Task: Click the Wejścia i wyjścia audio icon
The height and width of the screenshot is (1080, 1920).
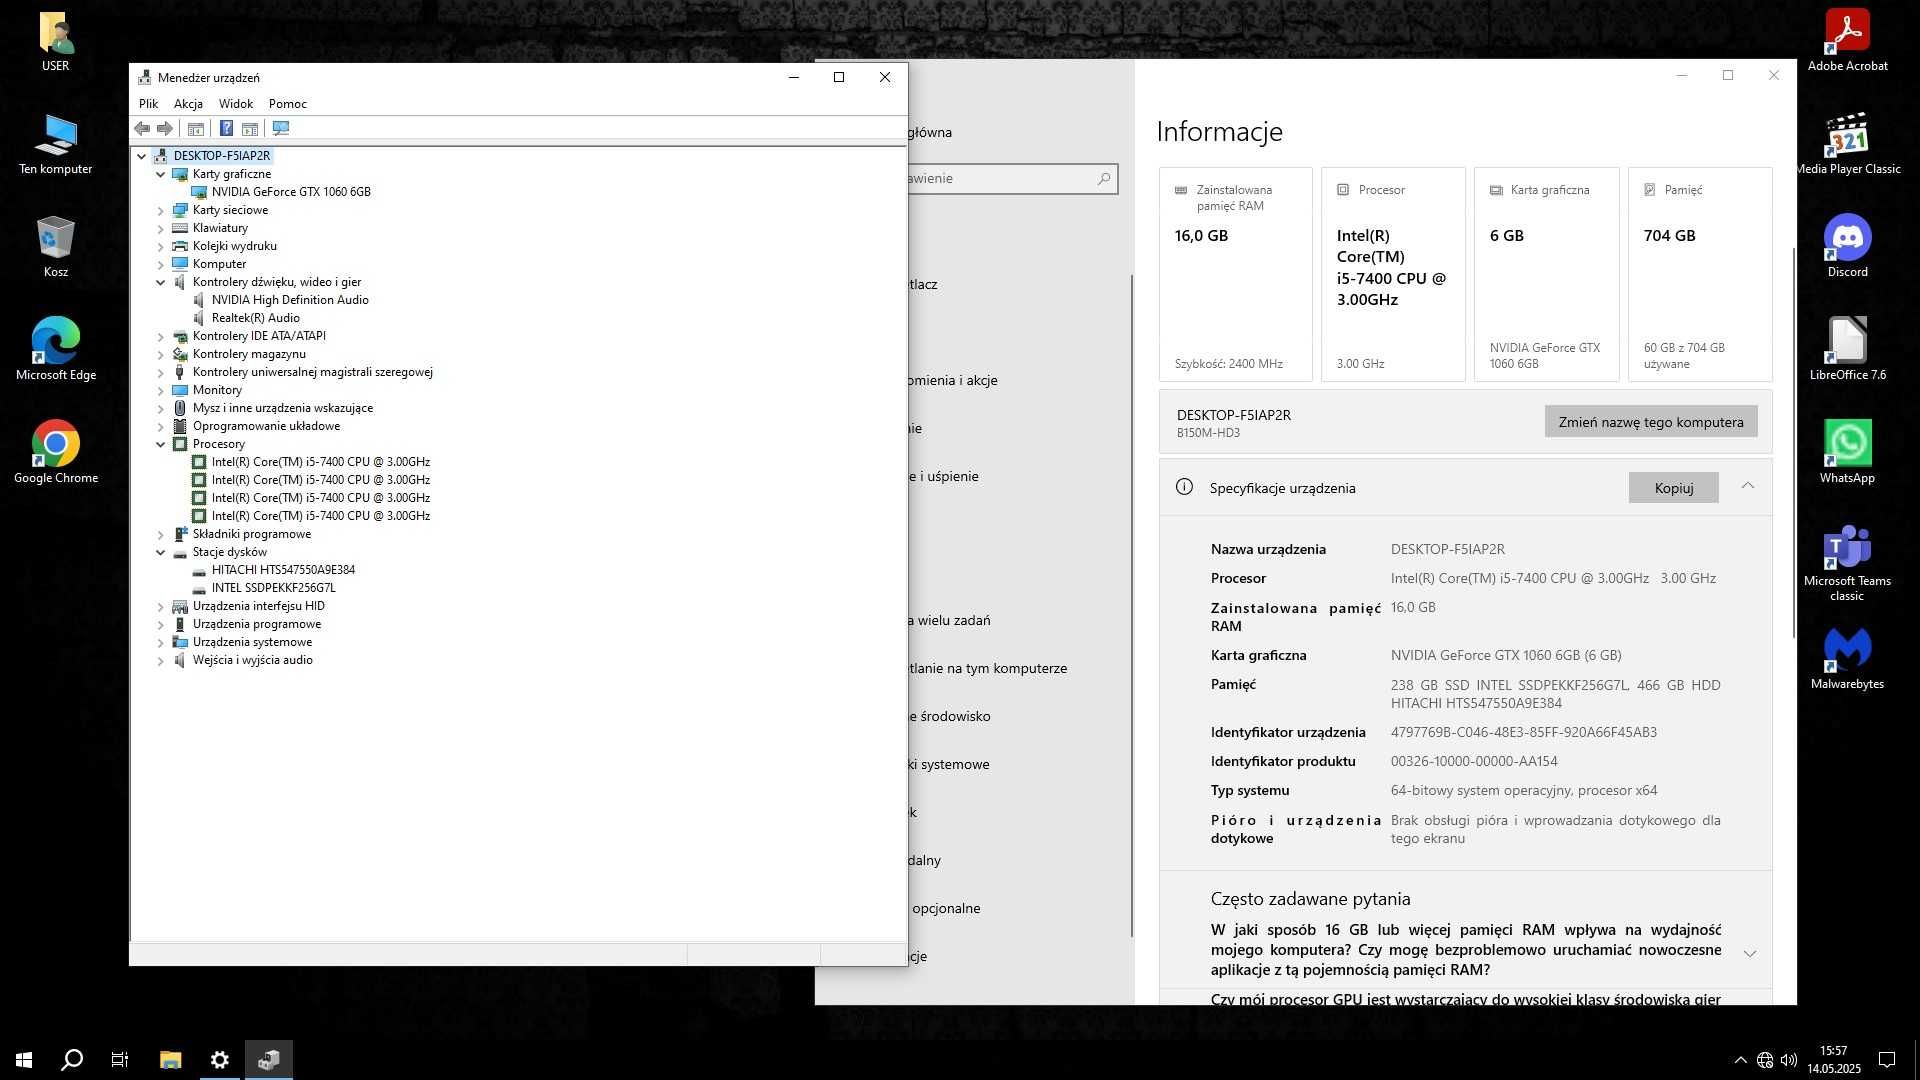Action: 180,660
